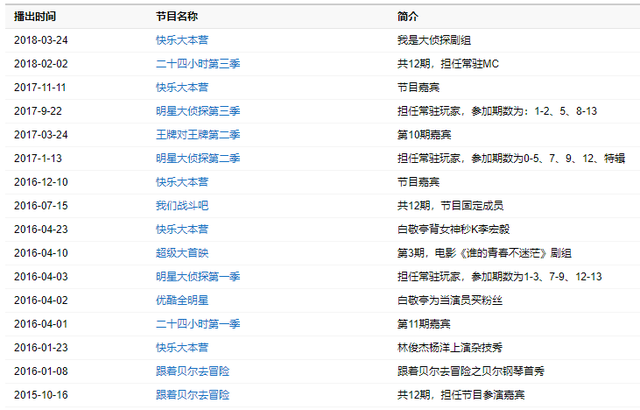The image size is (640, 410).
Task: Select the description 第11期嘉宾
Action: tap(424, 324)
